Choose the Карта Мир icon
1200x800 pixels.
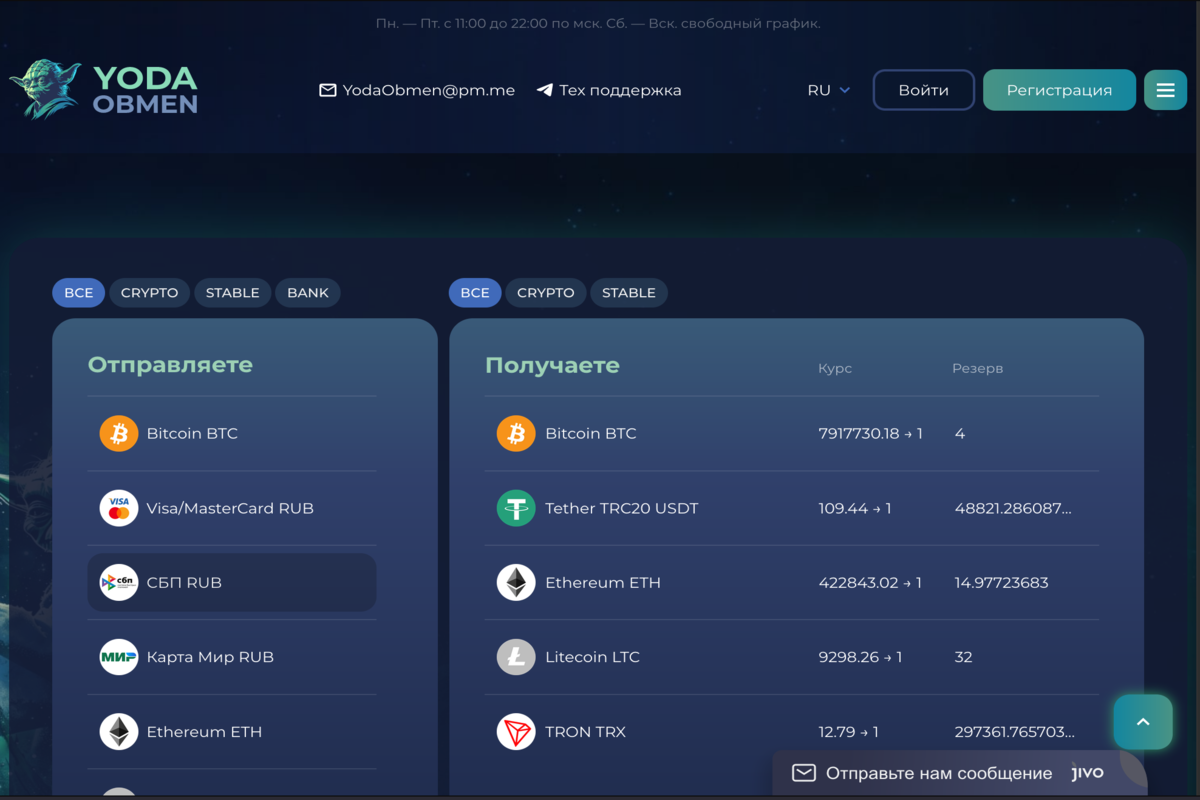click(119, 657)
